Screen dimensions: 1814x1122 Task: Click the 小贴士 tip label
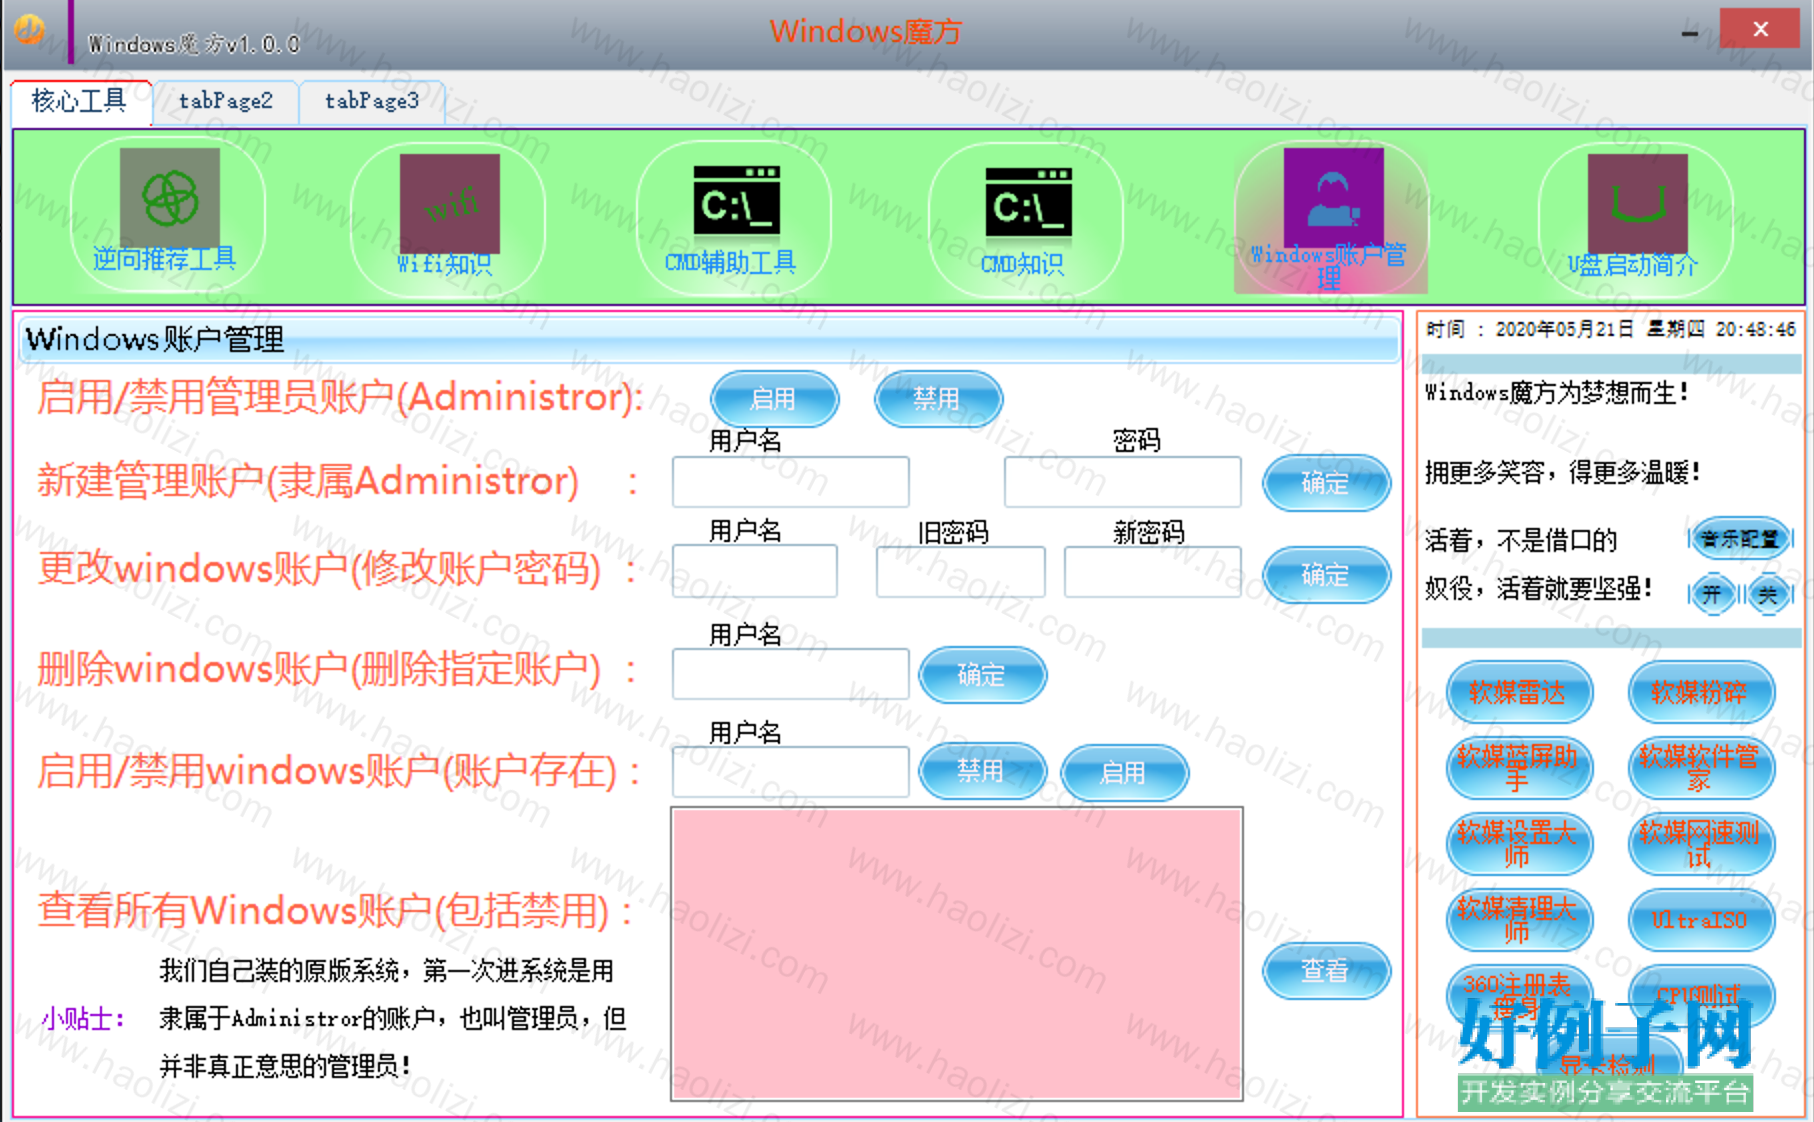pos(83,1019)
